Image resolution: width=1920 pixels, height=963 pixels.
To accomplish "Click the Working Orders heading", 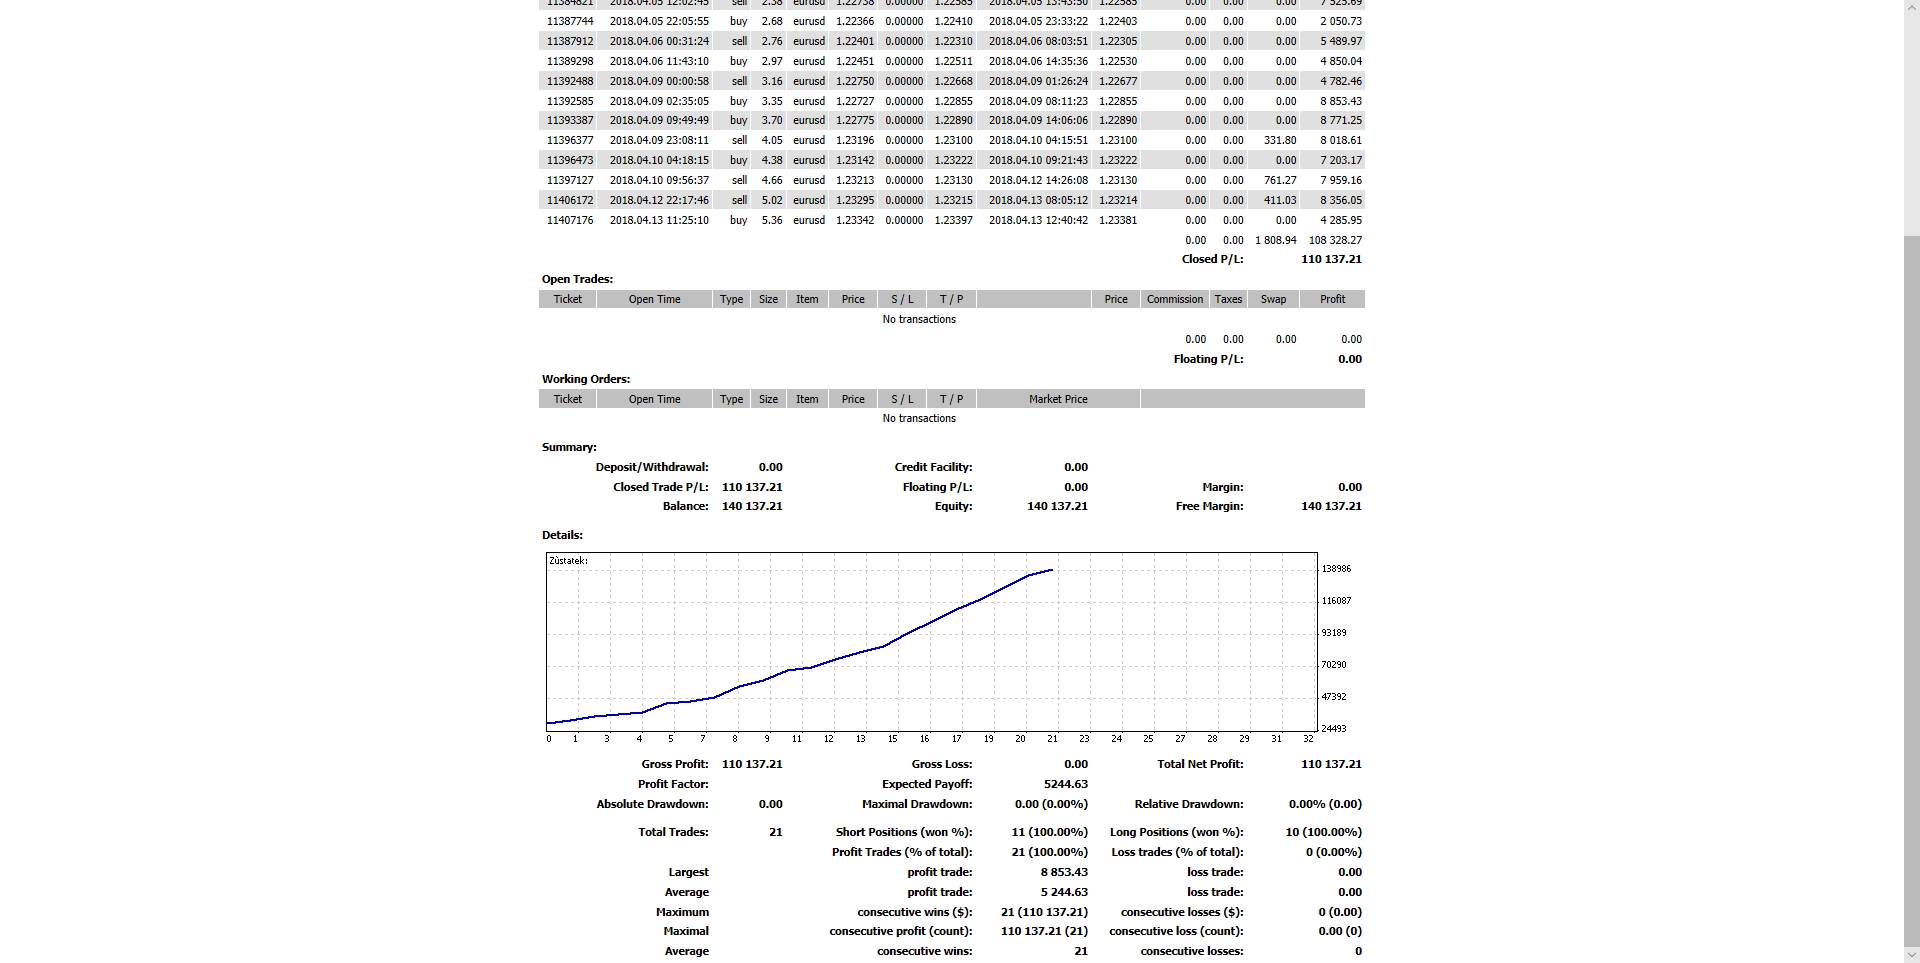I will [x=586, y=379].
